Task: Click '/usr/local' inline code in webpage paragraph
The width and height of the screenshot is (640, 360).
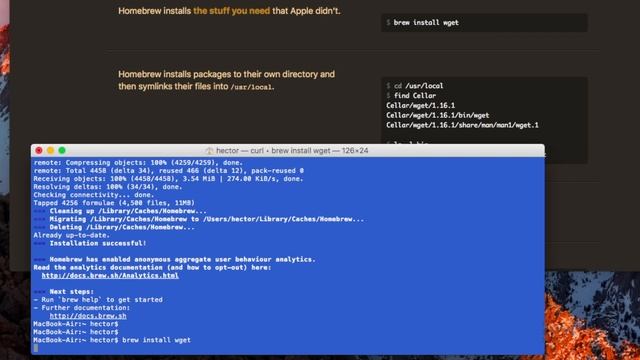Action: (251, 87)
